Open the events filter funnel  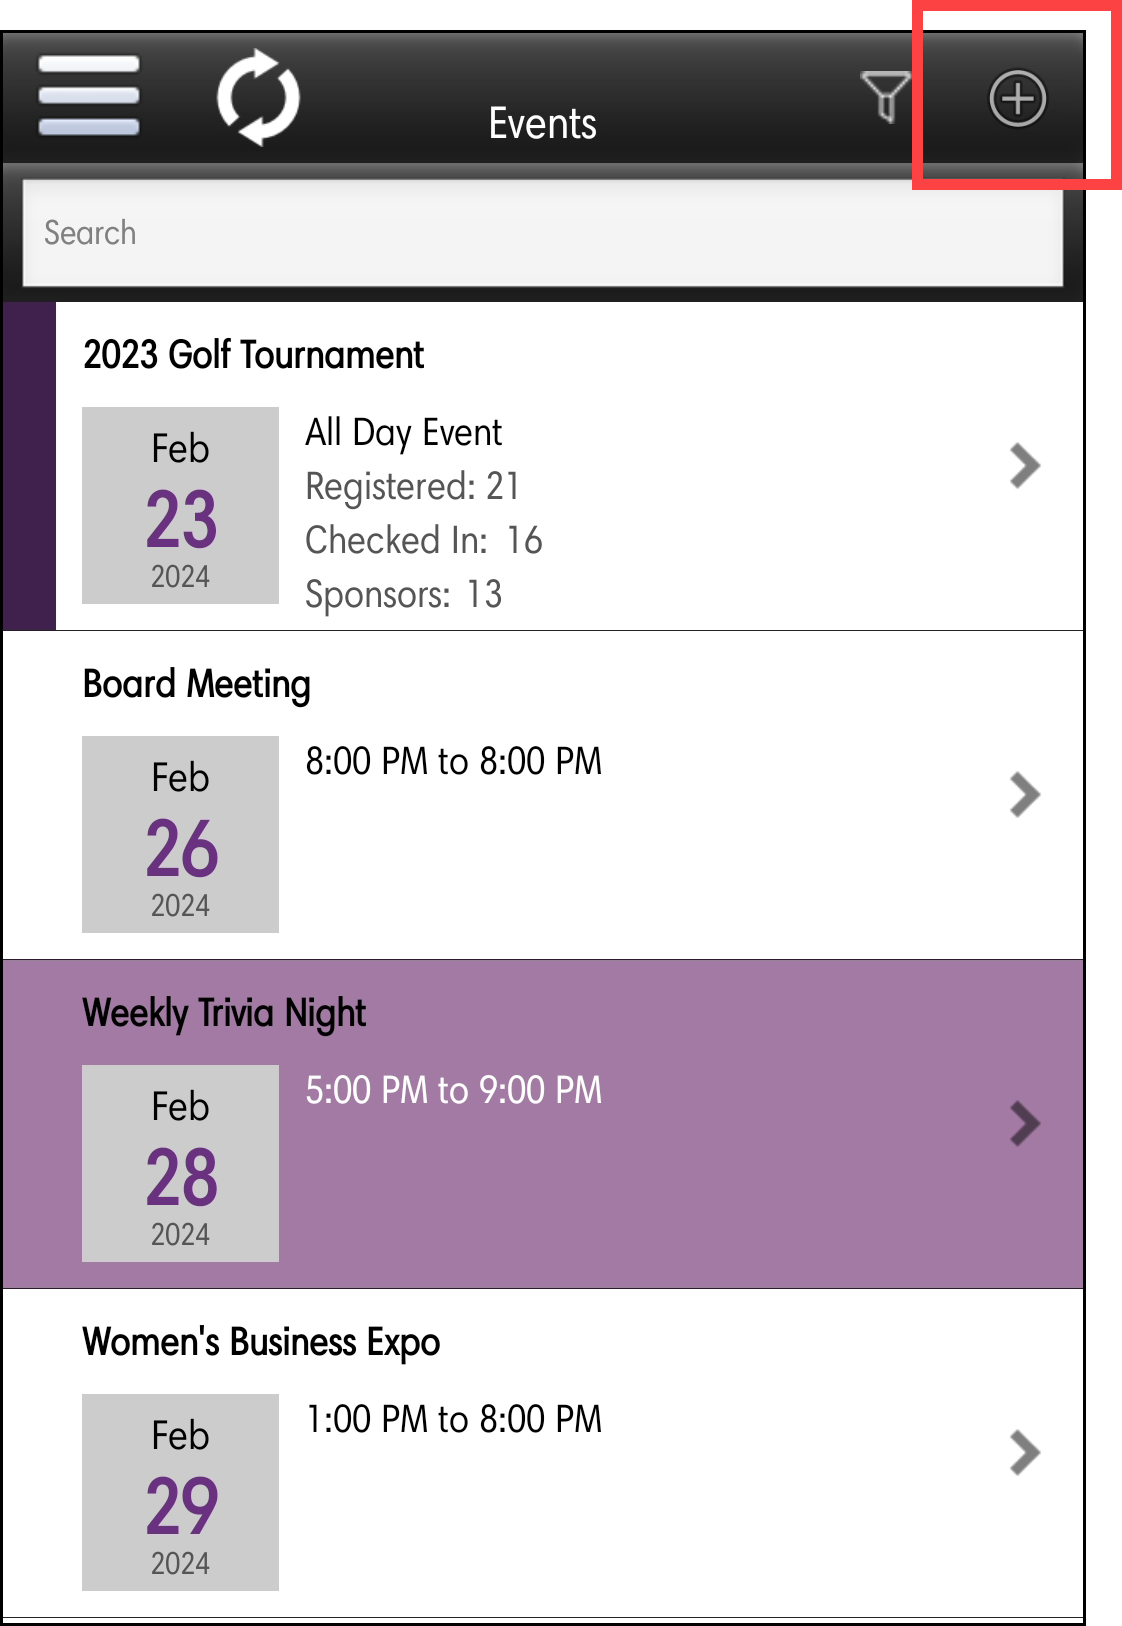point(885,97)
